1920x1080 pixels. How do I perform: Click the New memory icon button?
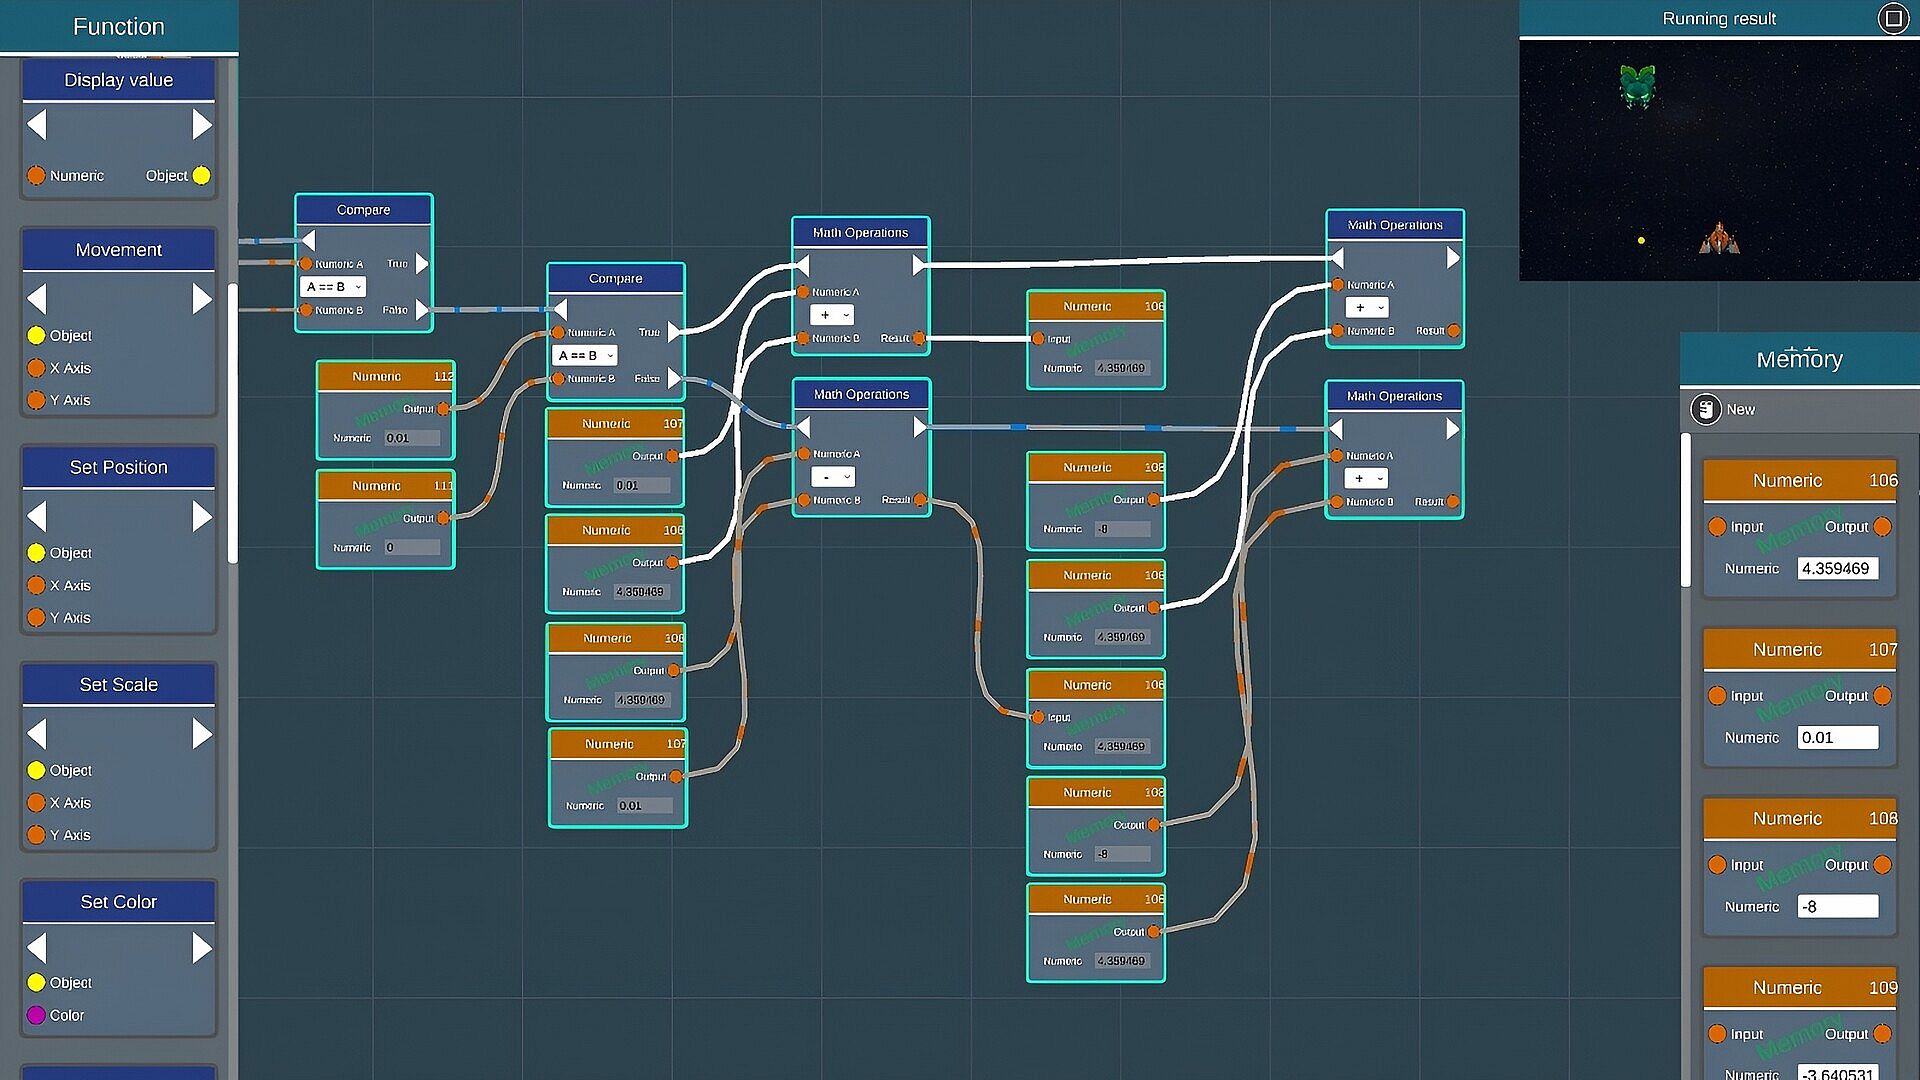click(1705, 409)
